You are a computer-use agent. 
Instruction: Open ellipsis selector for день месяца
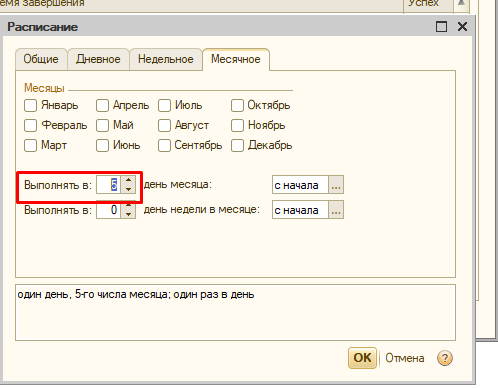tap(336, 185)
